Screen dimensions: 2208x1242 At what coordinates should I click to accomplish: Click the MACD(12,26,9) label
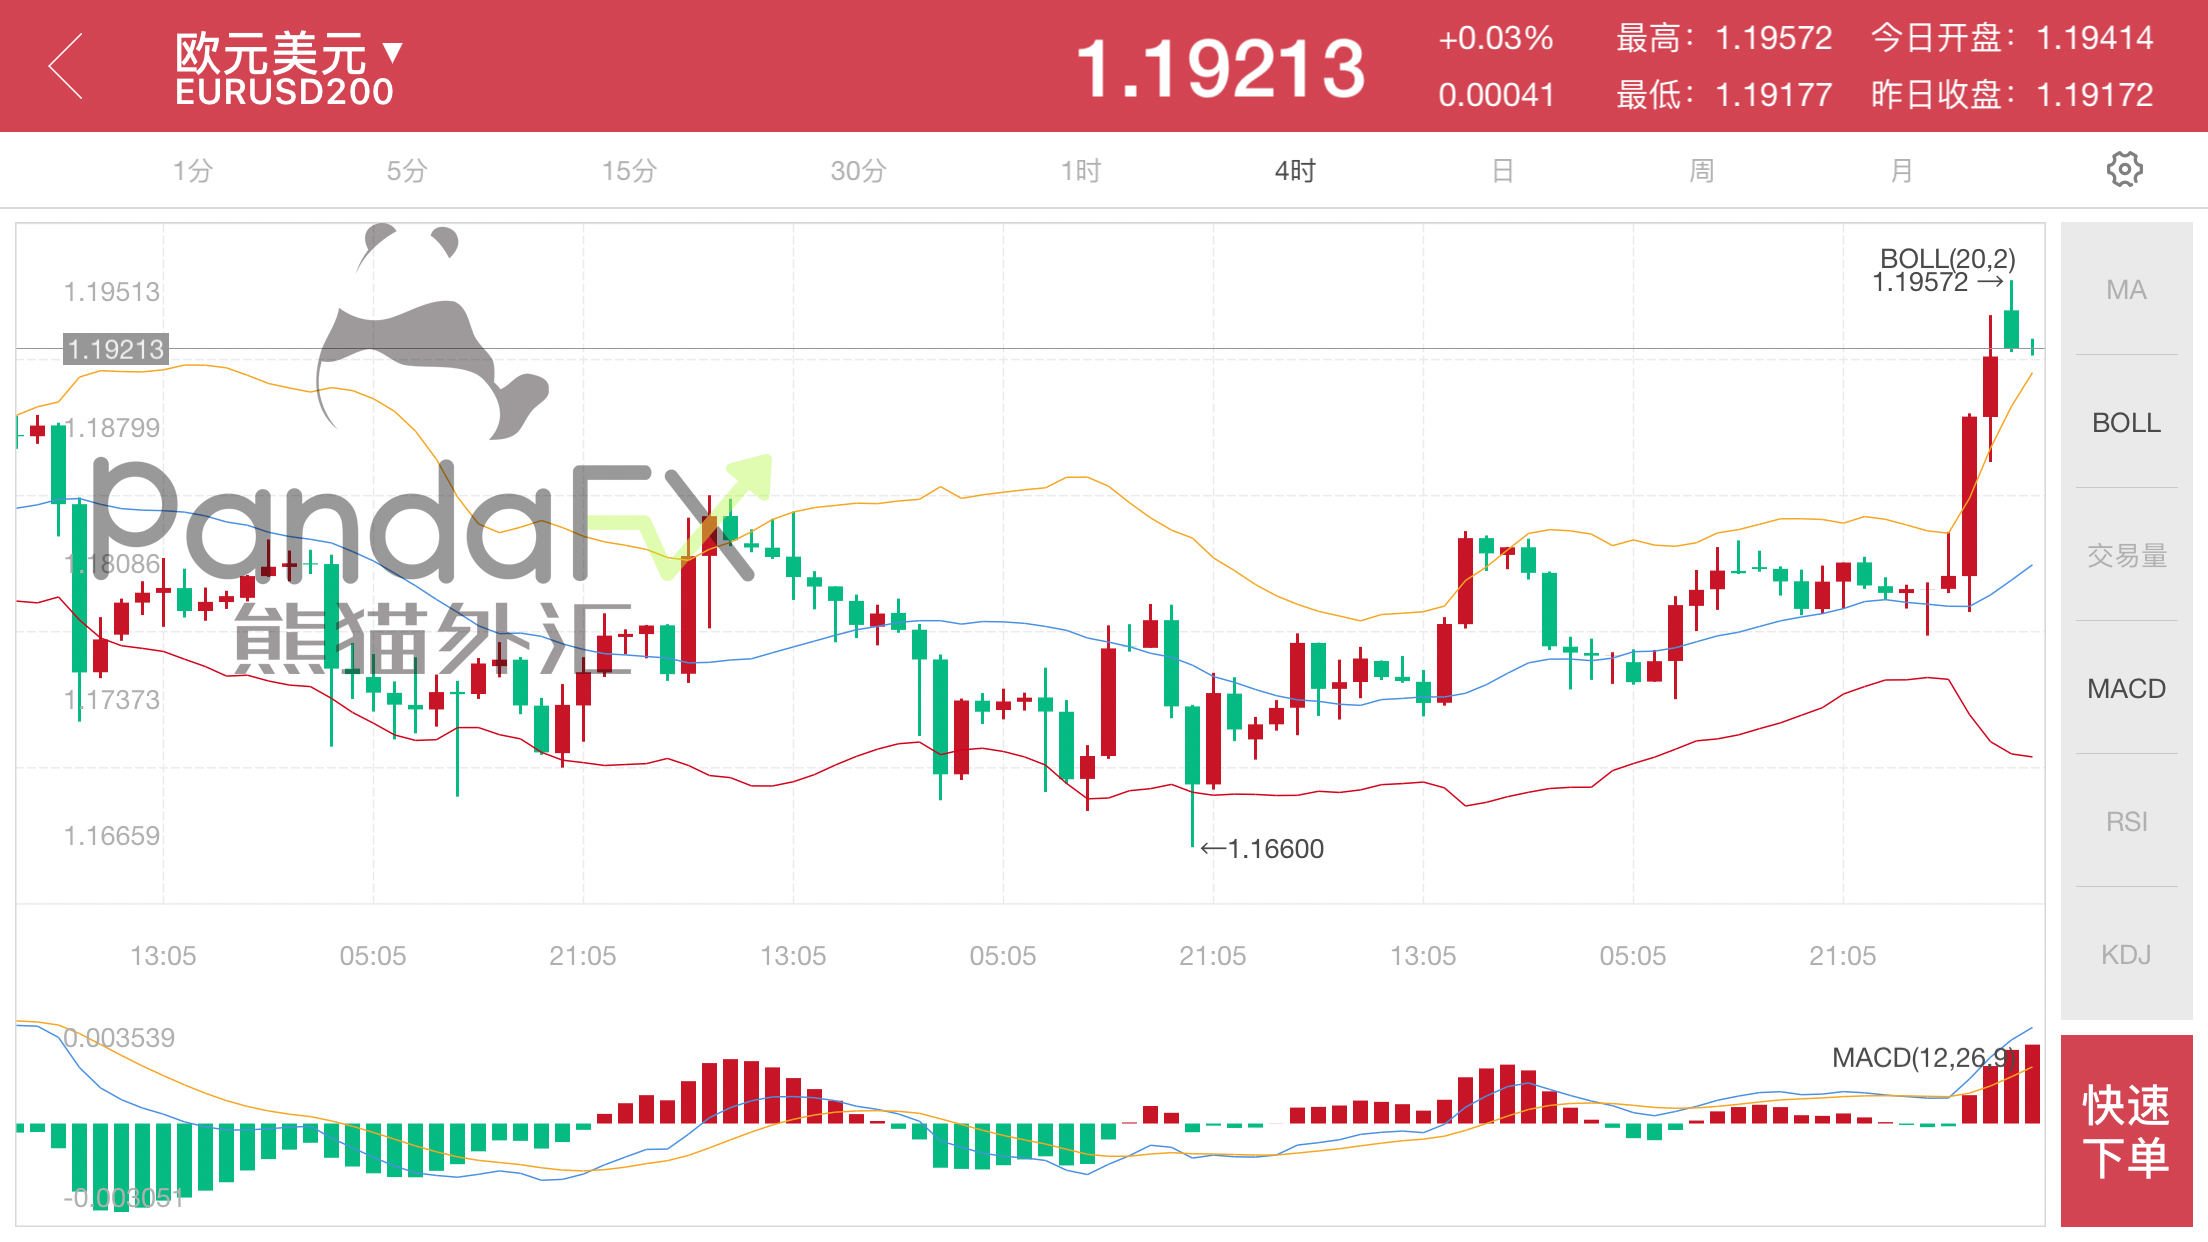1924,1058
